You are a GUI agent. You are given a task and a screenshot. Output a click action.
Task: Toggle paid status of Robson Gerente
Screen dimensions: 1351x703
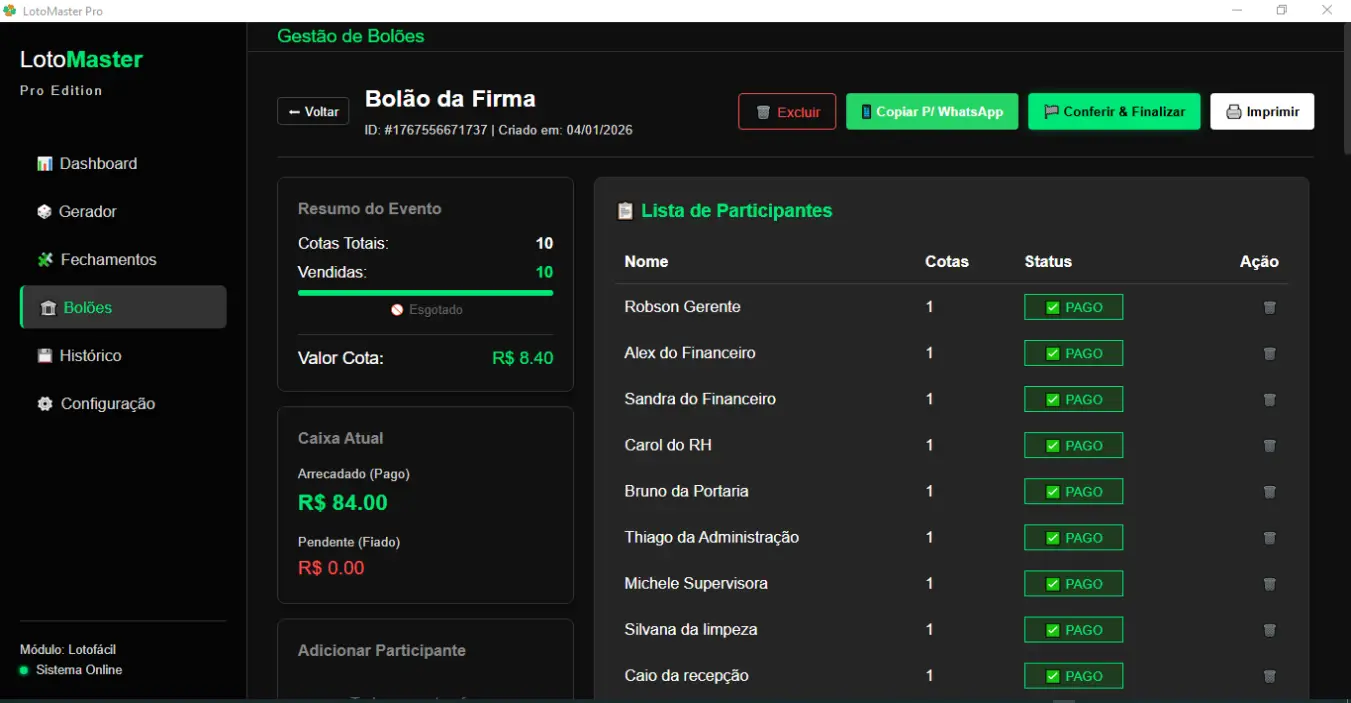pyautogui.click(x=1073, y=308)
